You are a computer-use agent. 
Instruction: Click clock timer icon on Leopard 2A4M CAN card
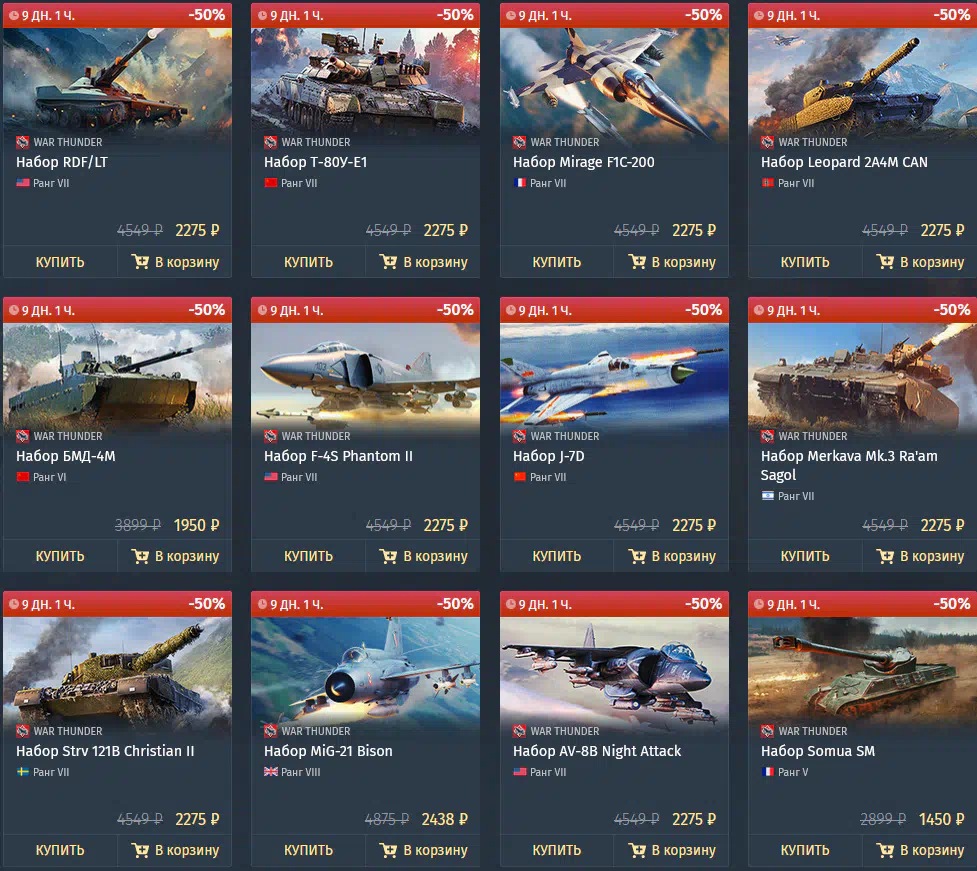point(758,16)
